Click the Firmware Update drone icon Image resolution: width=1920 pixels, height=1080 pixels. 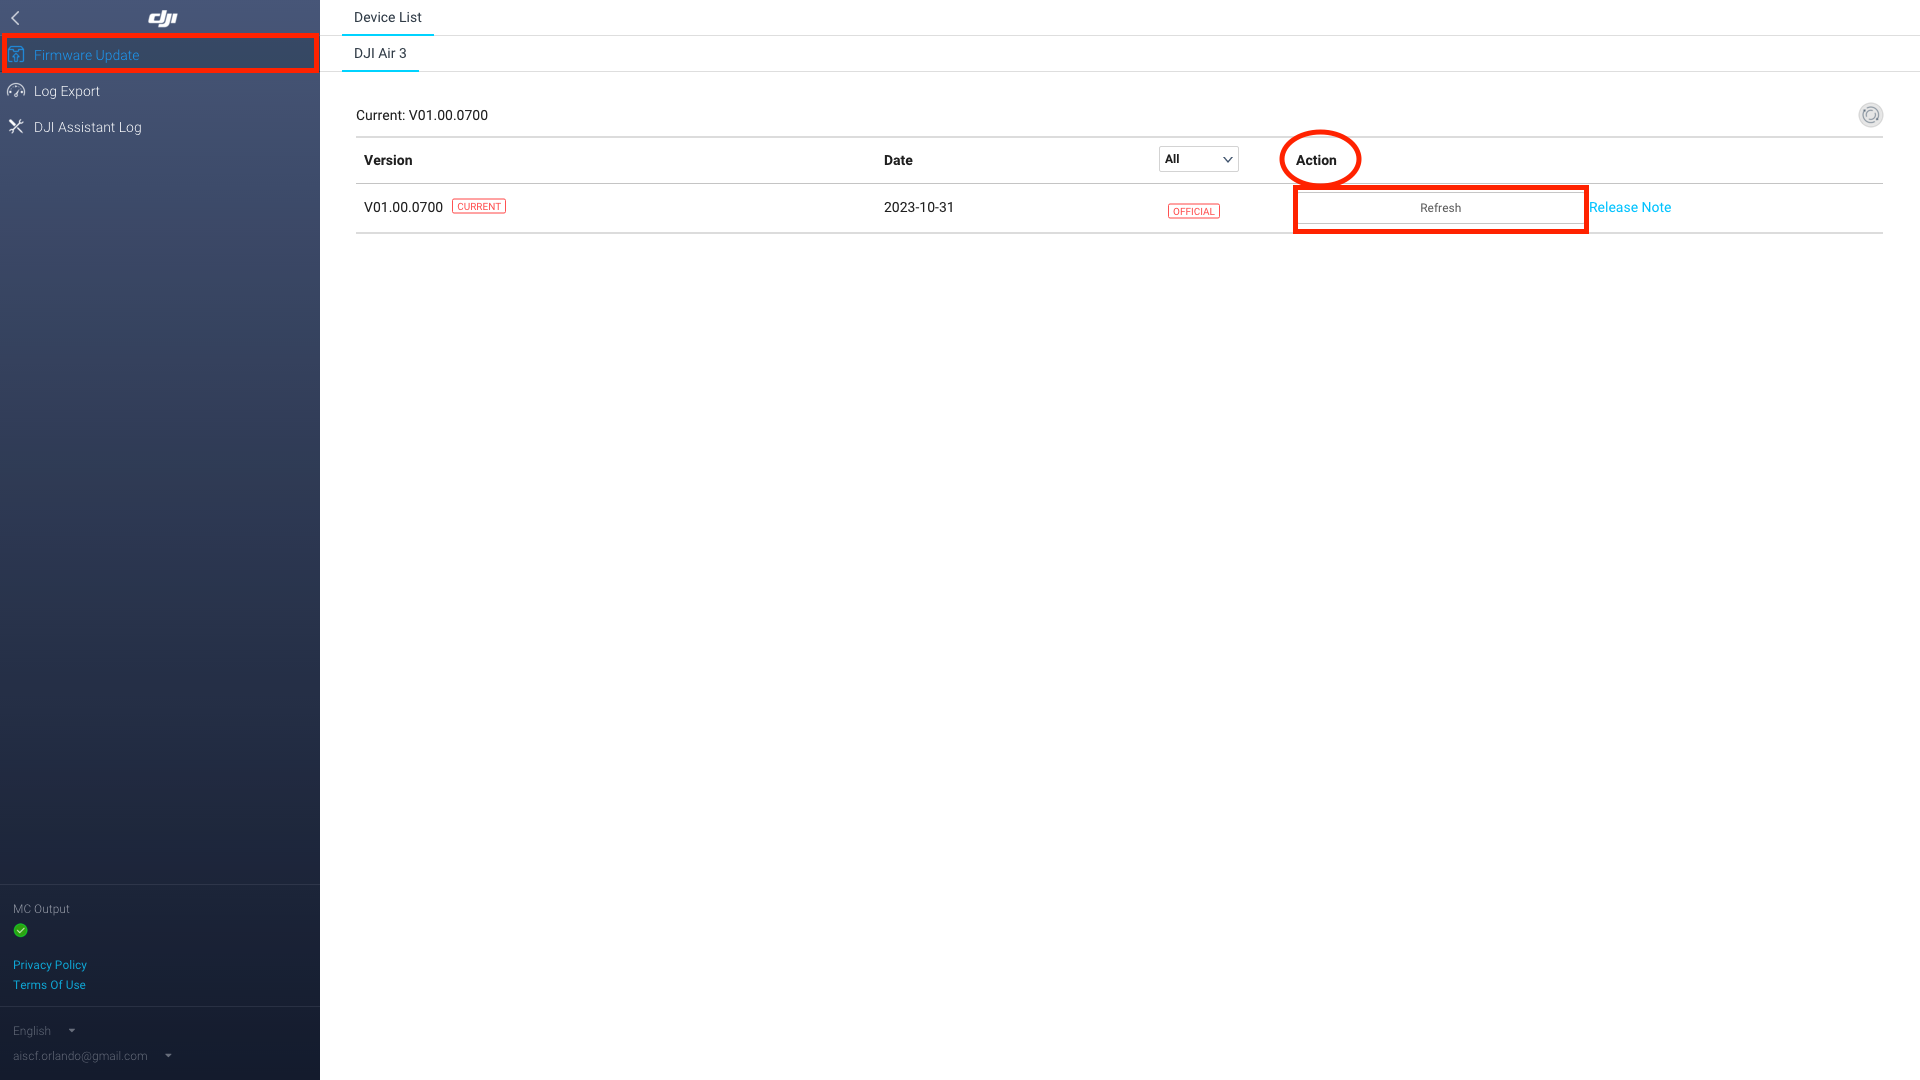16,55
